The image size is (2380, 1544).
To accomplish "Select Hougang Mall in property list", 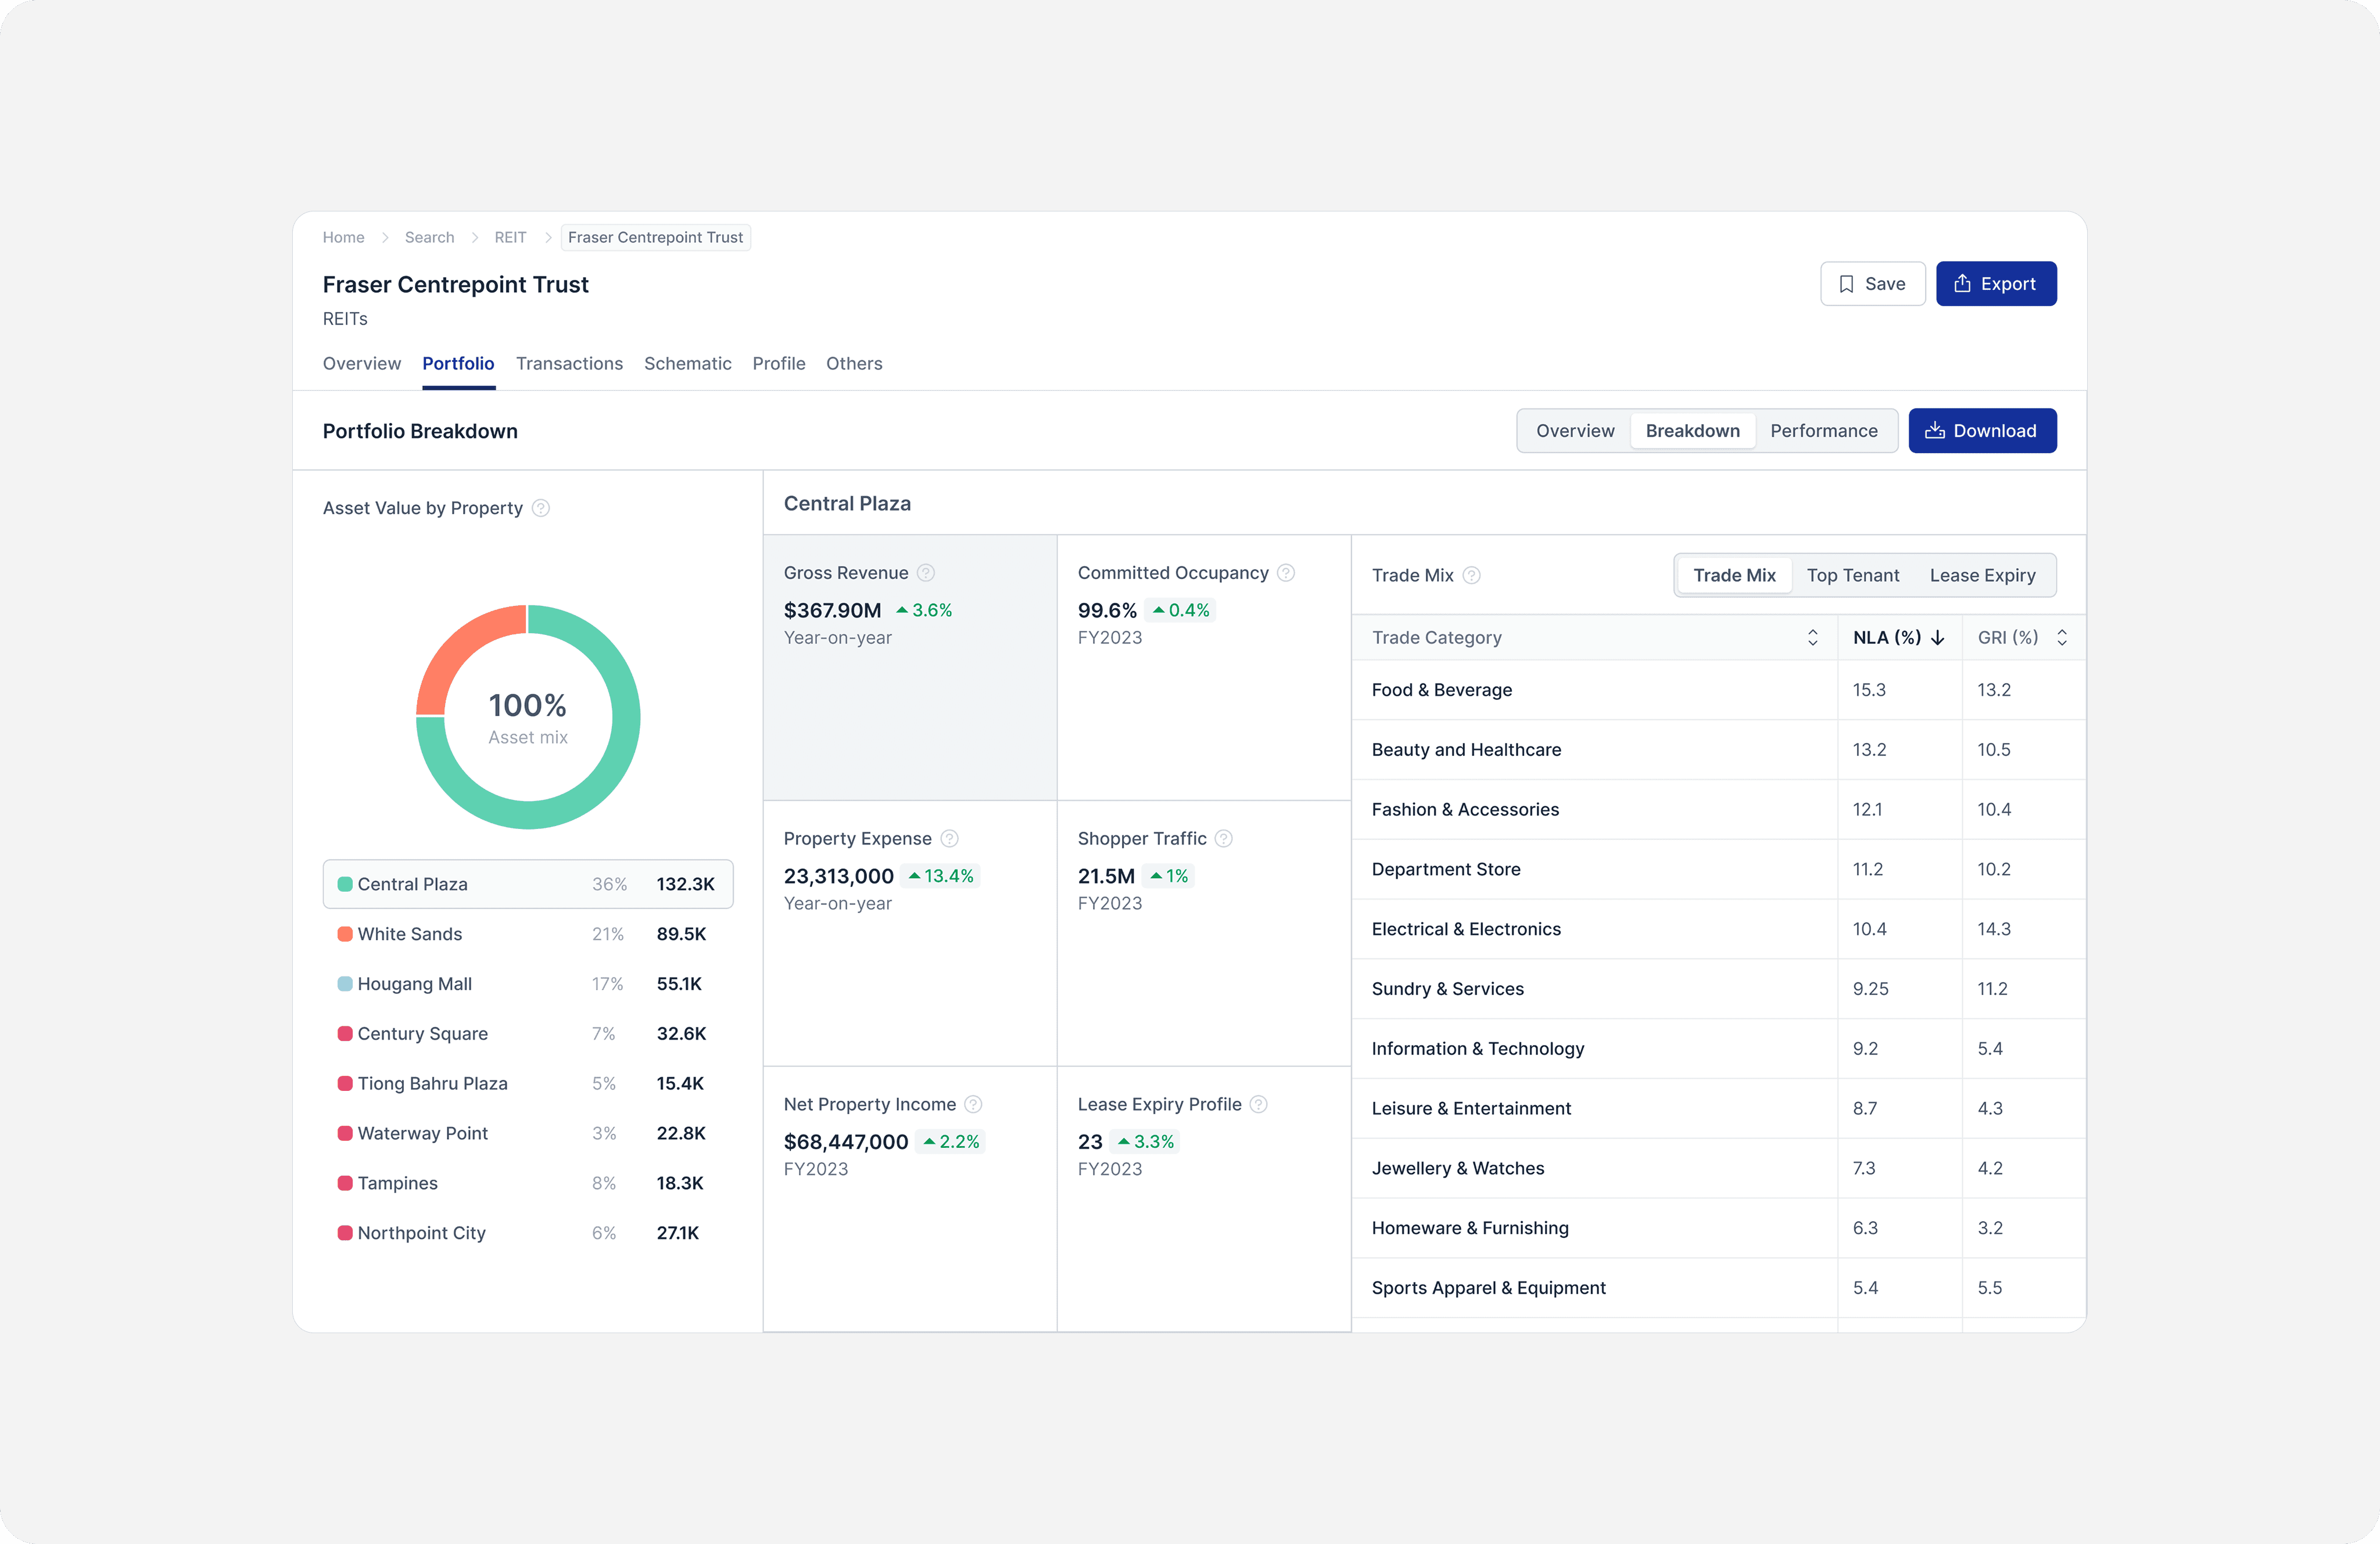I will 414,984.
